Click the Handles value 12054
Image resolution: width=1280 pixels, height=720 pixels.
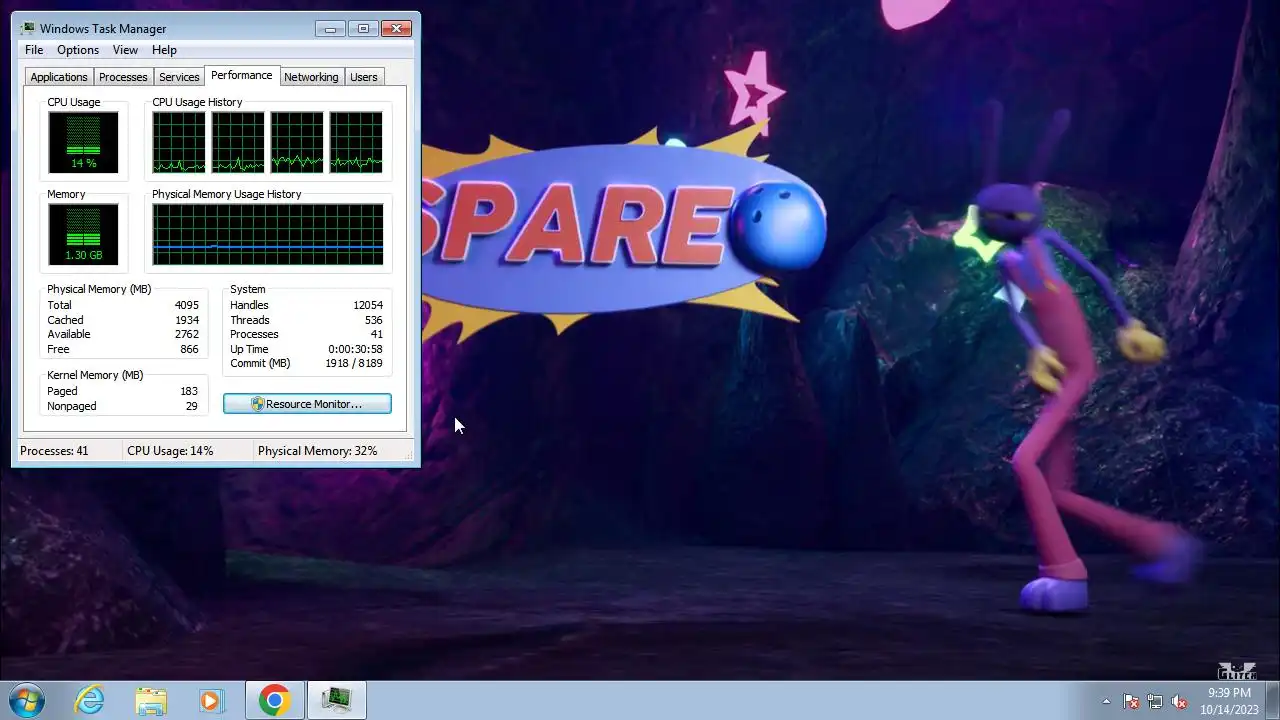pyautogui.click(x=368, y=305)
